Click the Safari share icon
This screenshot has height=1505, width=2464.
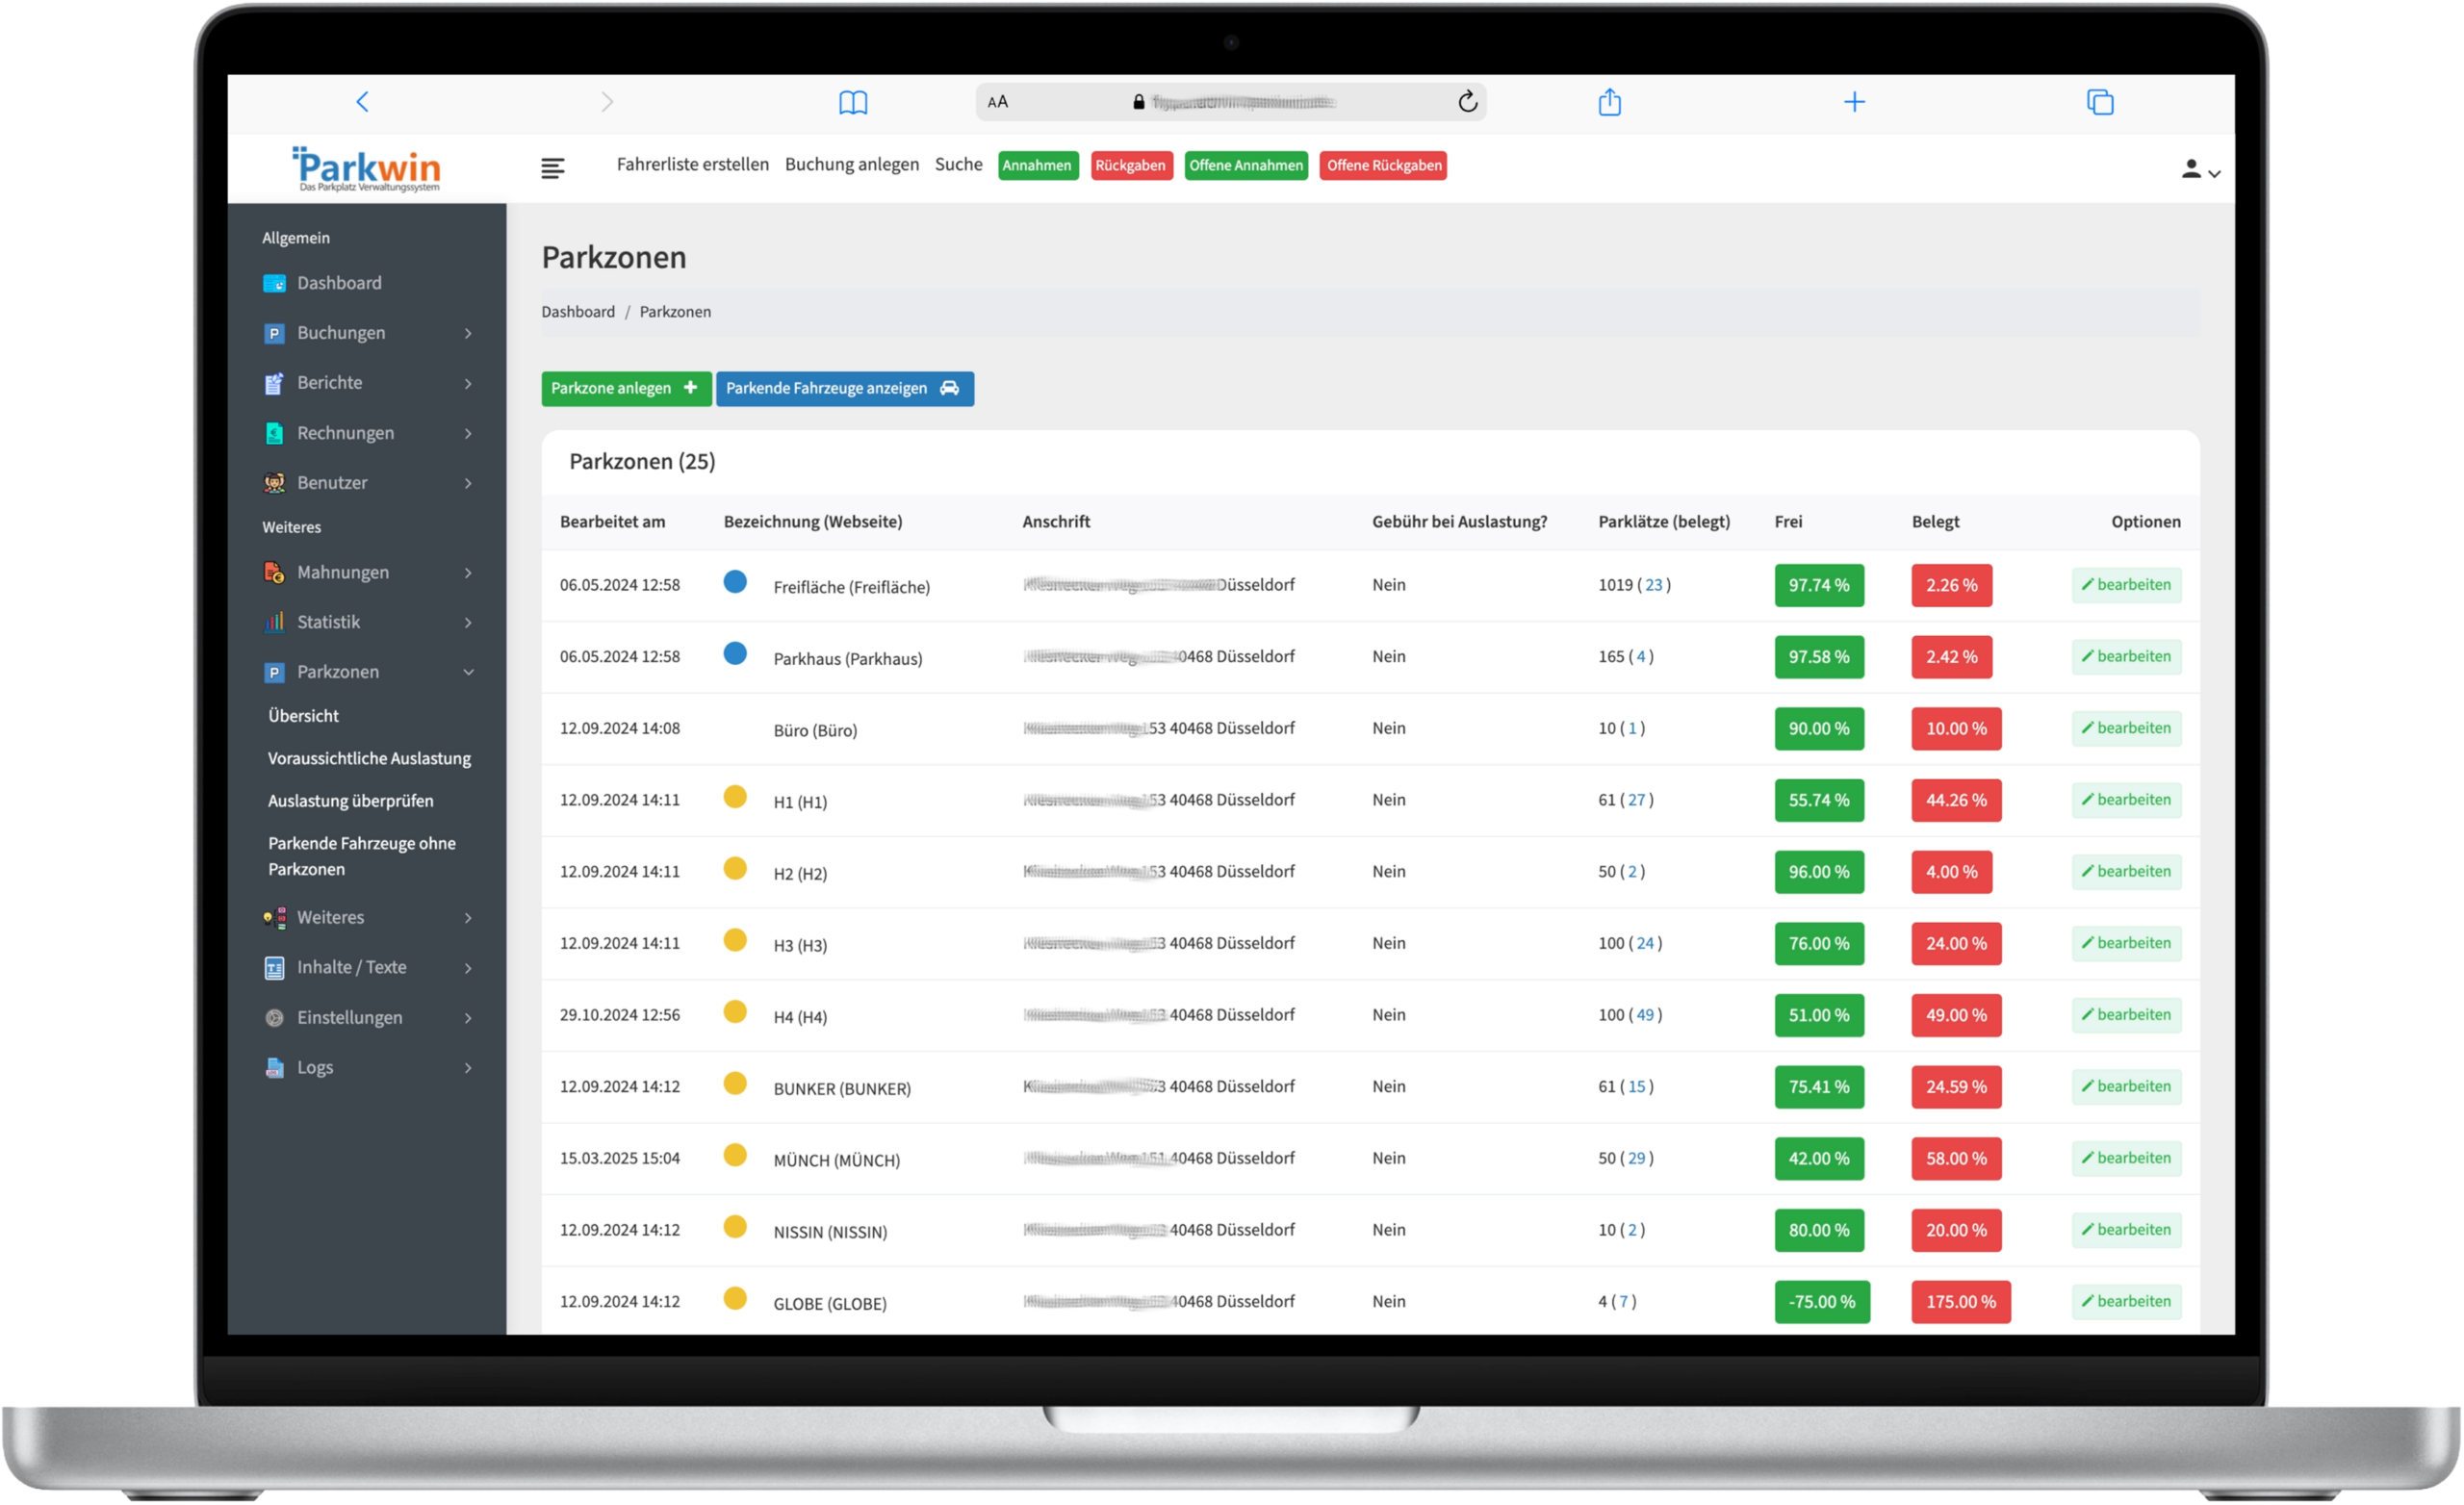1609,102
